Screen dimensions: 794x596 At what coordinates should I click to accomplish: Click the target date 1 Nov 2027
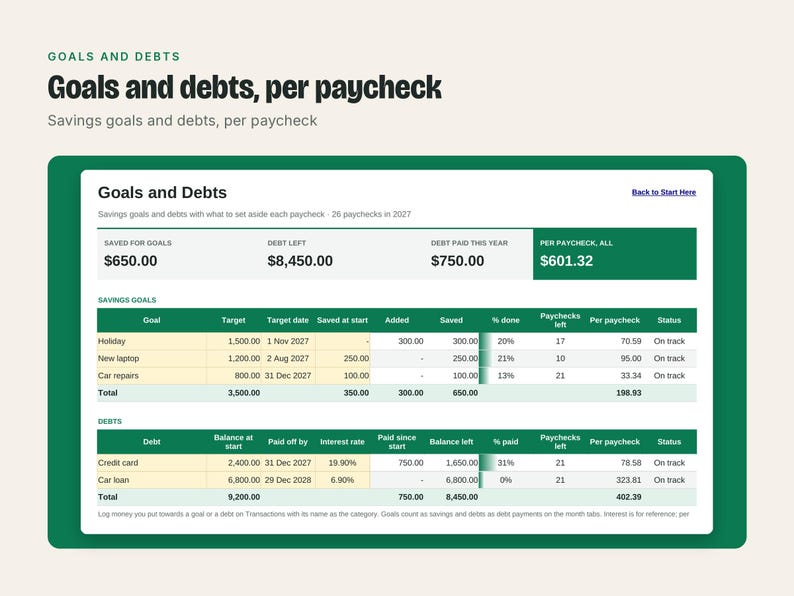(x=288, y=341)
